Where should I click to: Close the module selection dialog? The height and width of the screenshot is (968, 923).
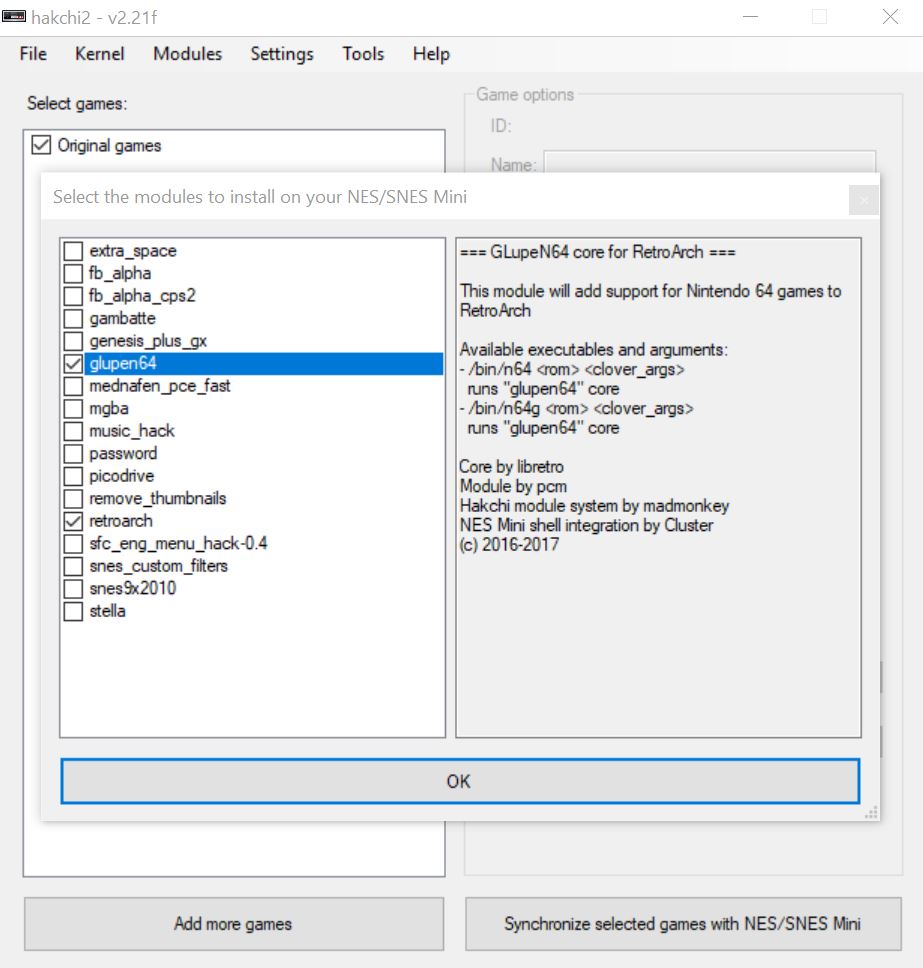pos(864,200)
